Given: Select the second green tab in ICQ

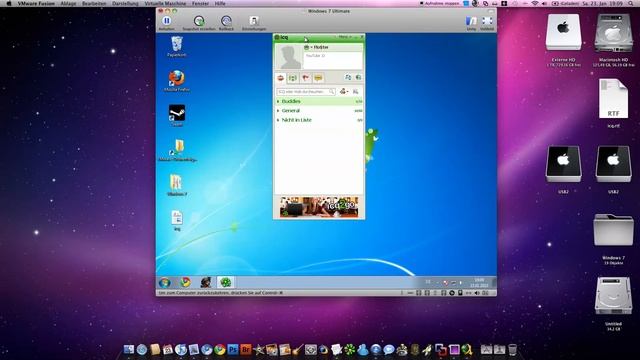Looking at the screenshot, I should click(x=293, y=78).
